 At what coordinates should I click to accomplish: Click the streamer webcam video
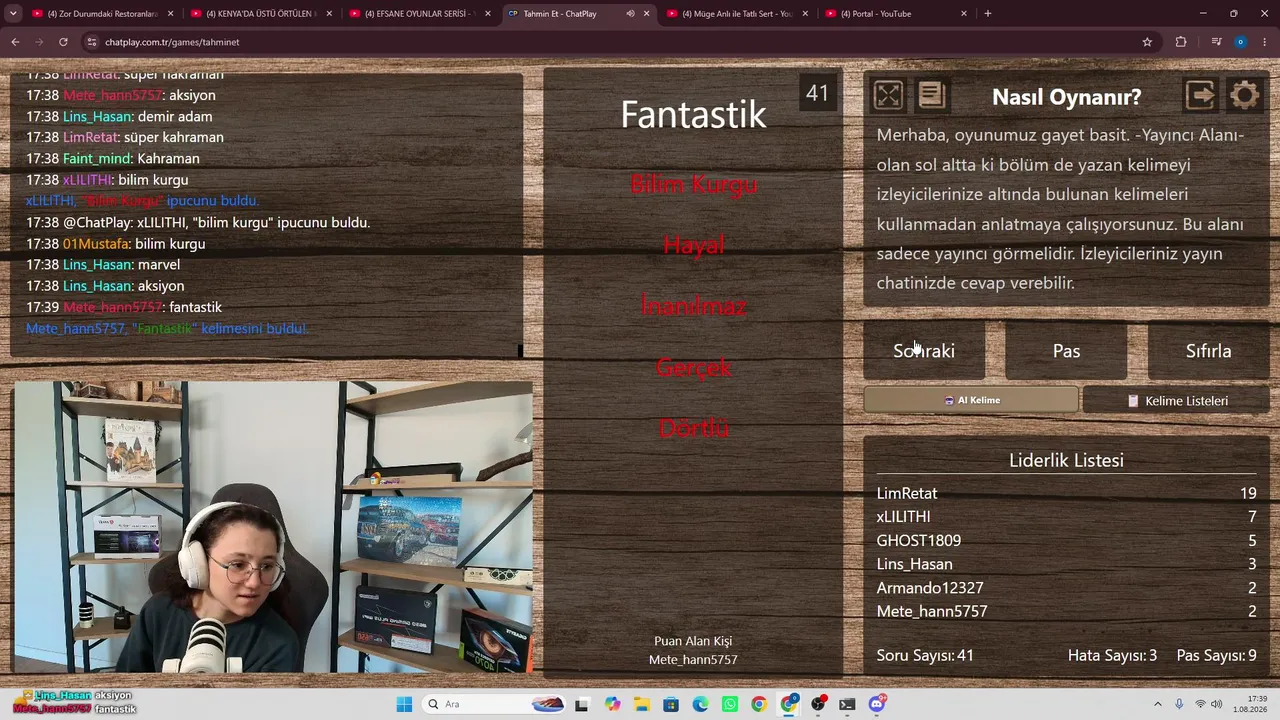coord(273,526)
